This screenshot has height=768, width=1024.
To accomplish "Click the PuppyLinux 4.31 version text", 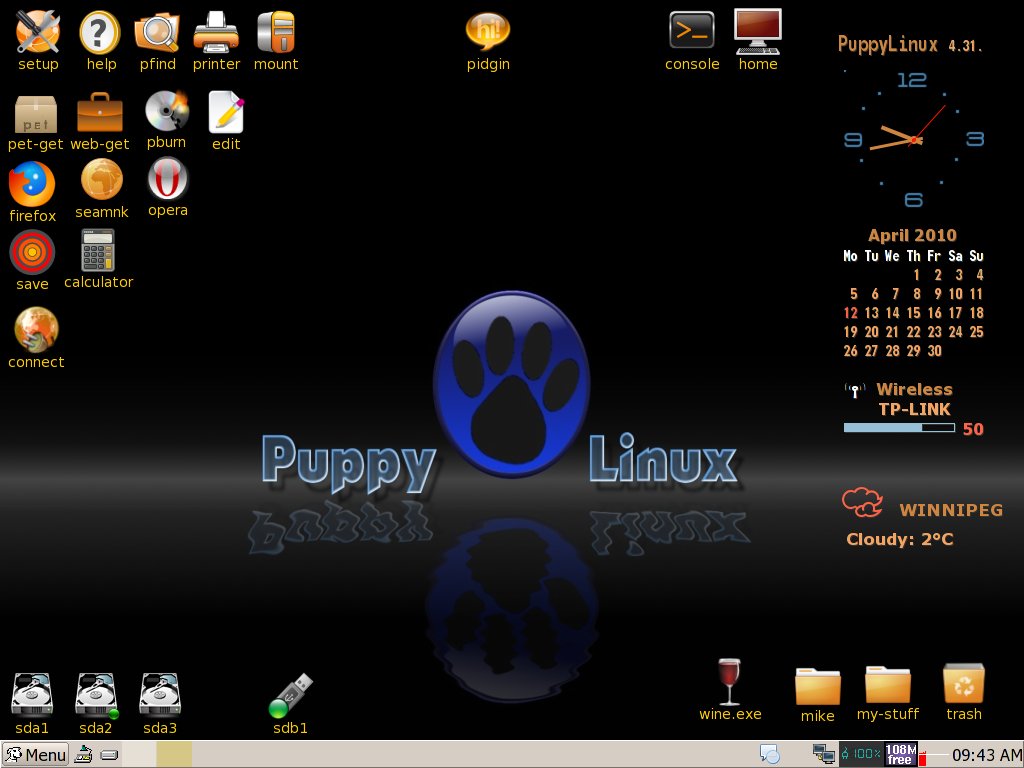I will click(910, 44).
